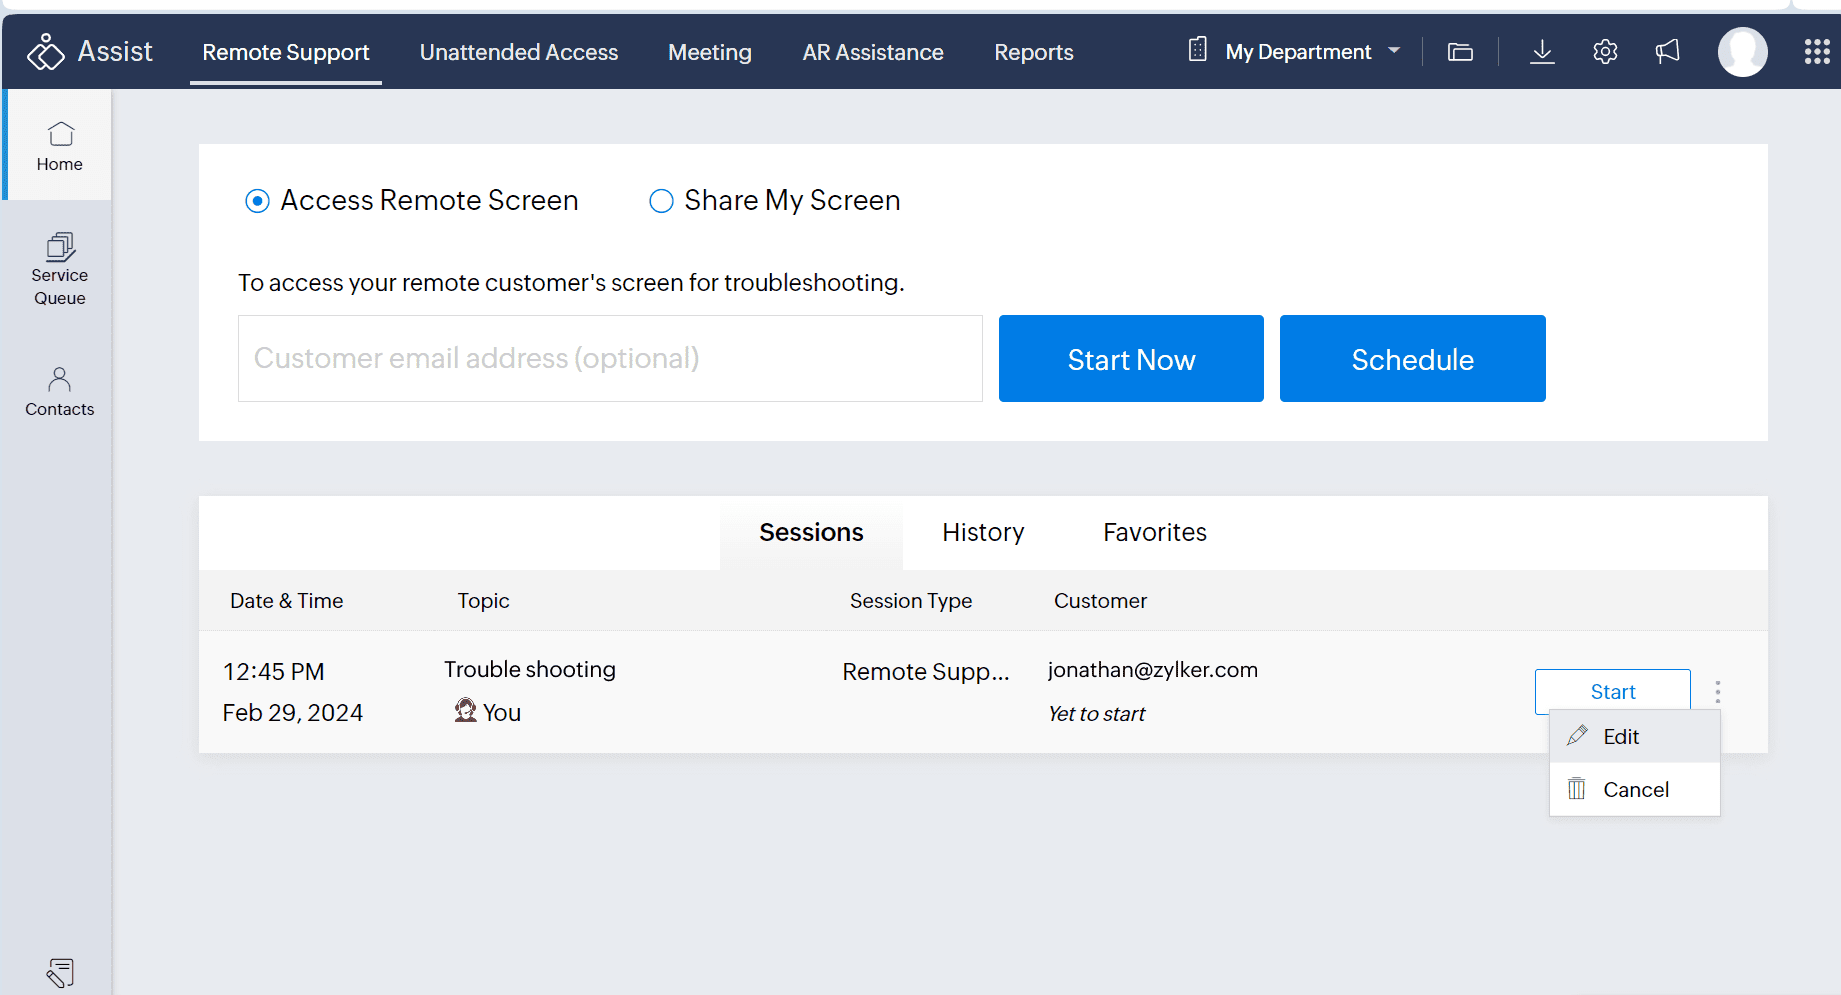1841x995 pixels.
Task: Open Contacts from the sidebar
Action: point(60,391)
